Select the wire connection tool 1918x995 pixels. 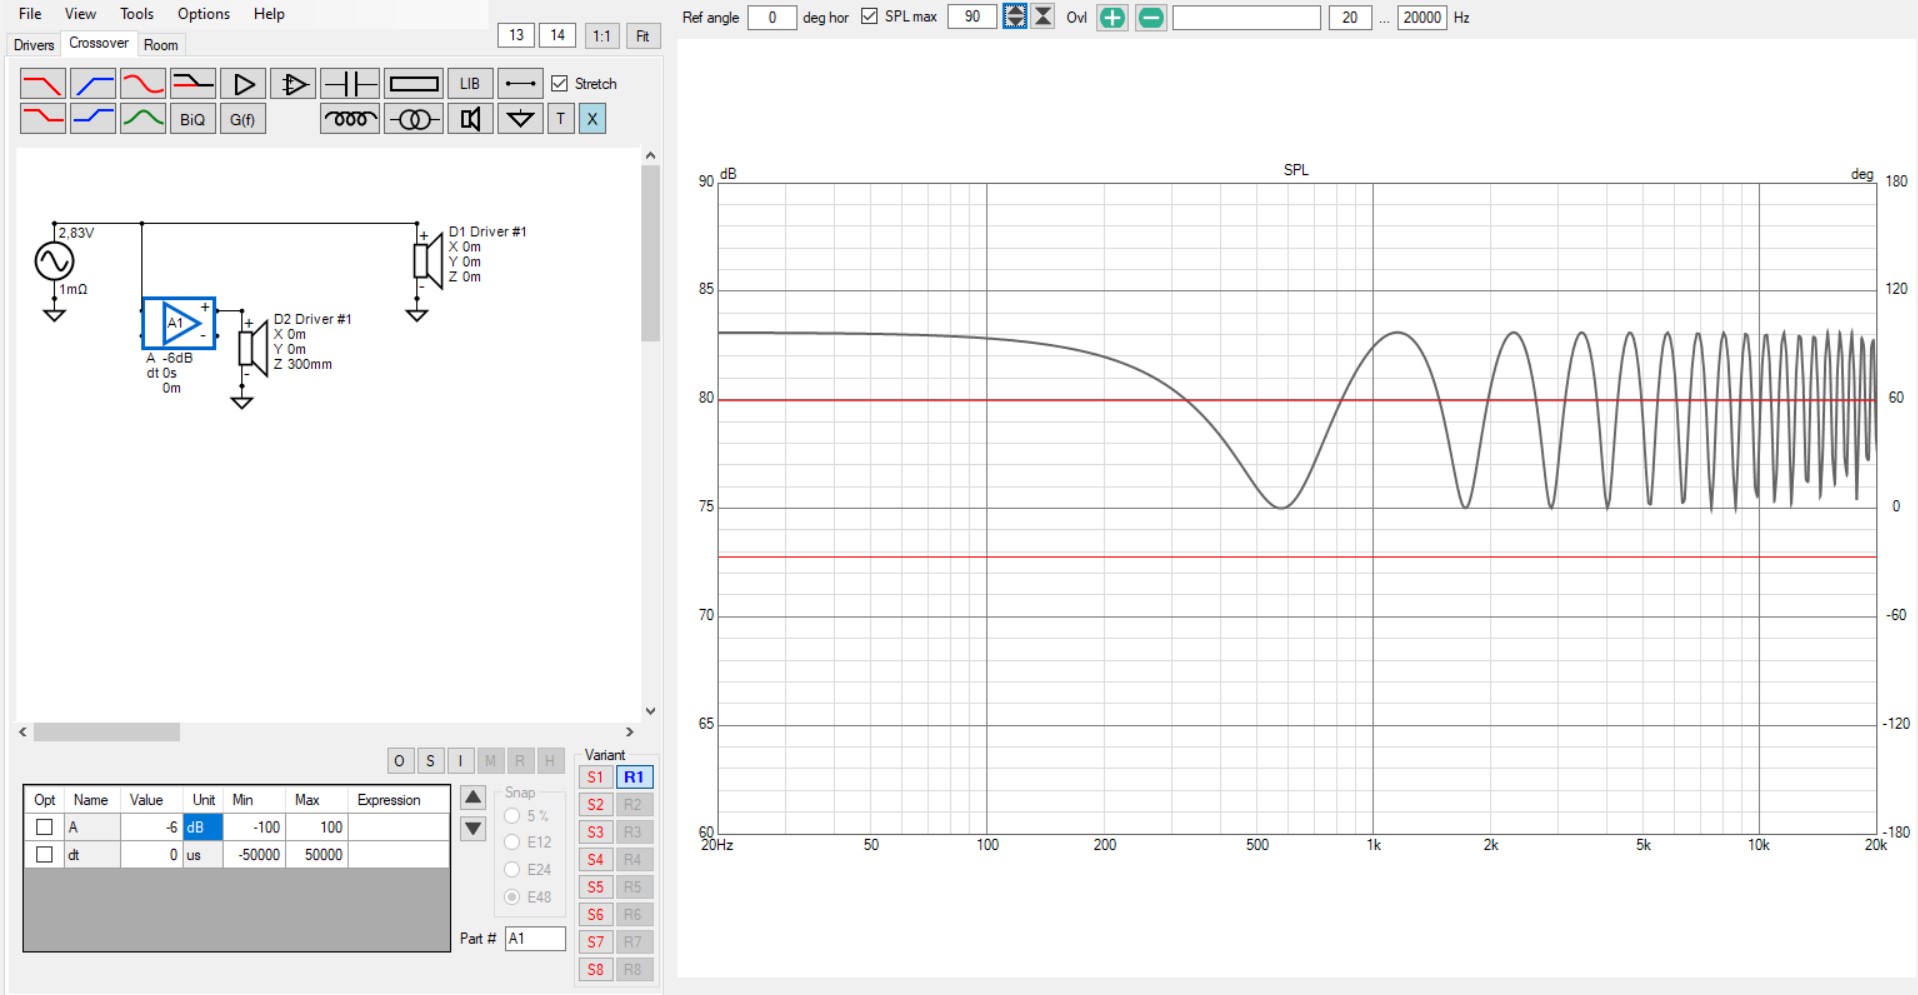pos(521,84)
